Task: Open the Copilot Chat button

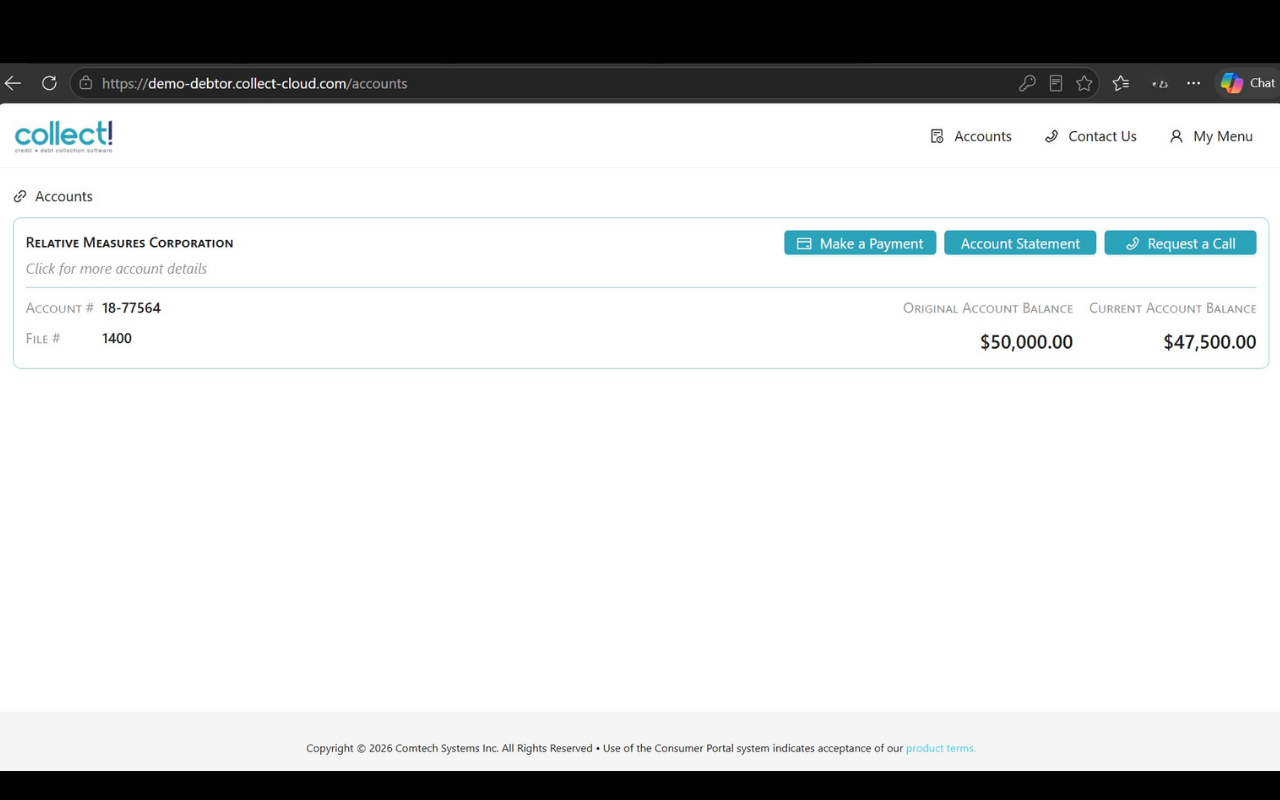Action: tap(1248, 83)
